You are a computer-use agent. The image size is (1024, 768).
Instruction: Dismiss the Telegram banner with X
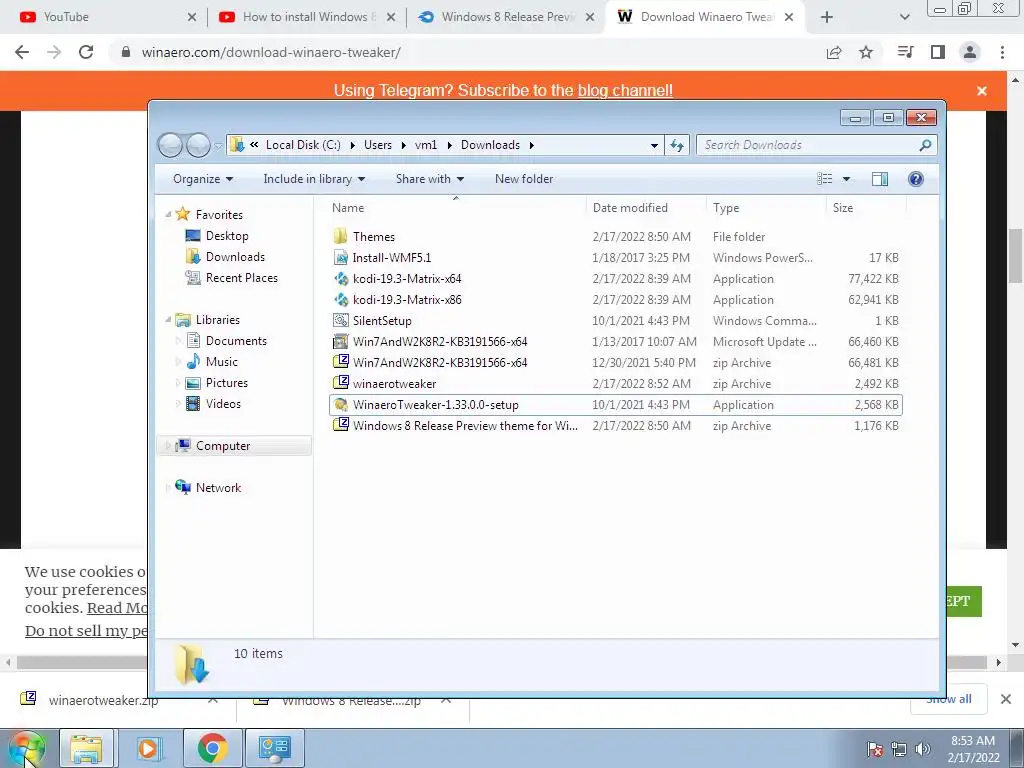(x=982, y=91)
